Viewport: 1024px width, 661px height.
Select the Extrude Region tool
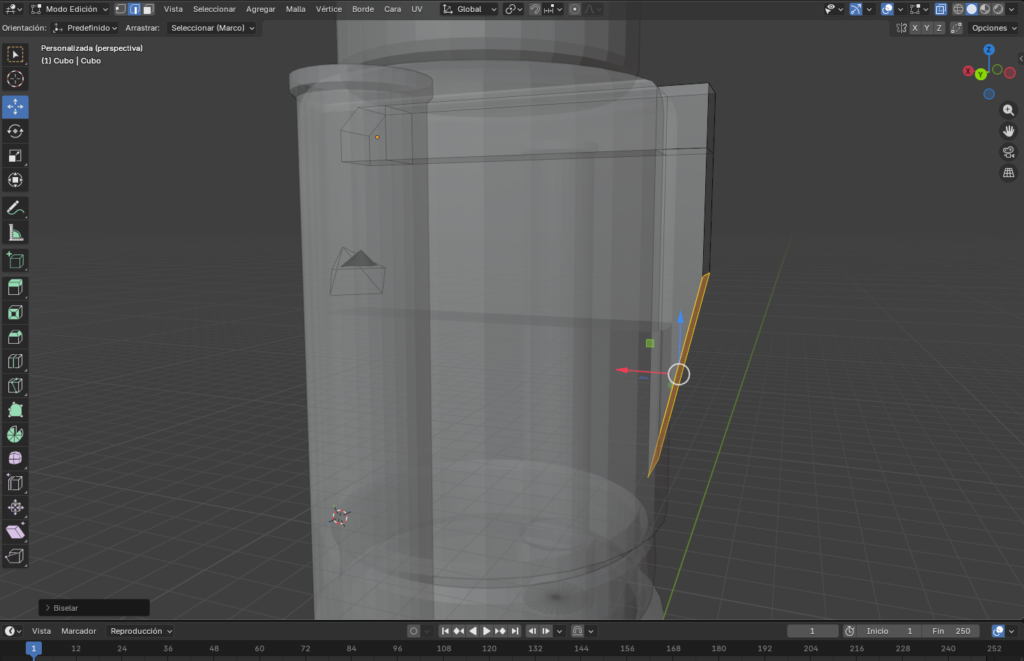[15, 288]
